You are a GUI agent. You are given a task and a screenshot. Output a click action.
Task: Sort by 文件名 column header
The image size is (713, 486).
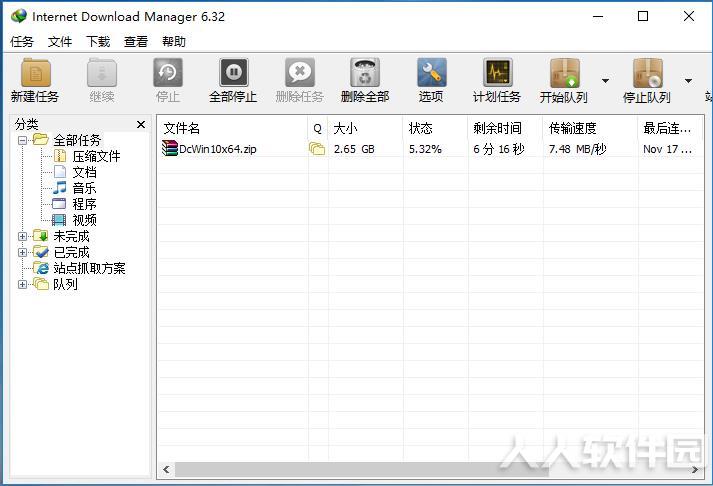click(232, 128)
